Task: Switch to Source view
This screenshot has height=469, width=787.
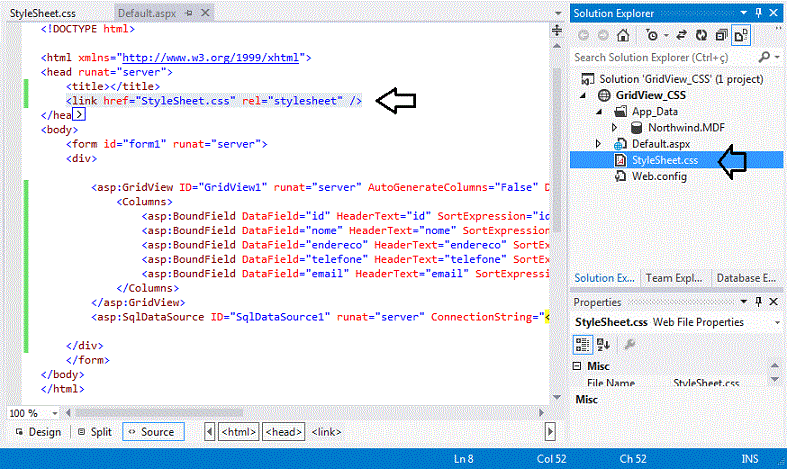Action: point(153,432)
